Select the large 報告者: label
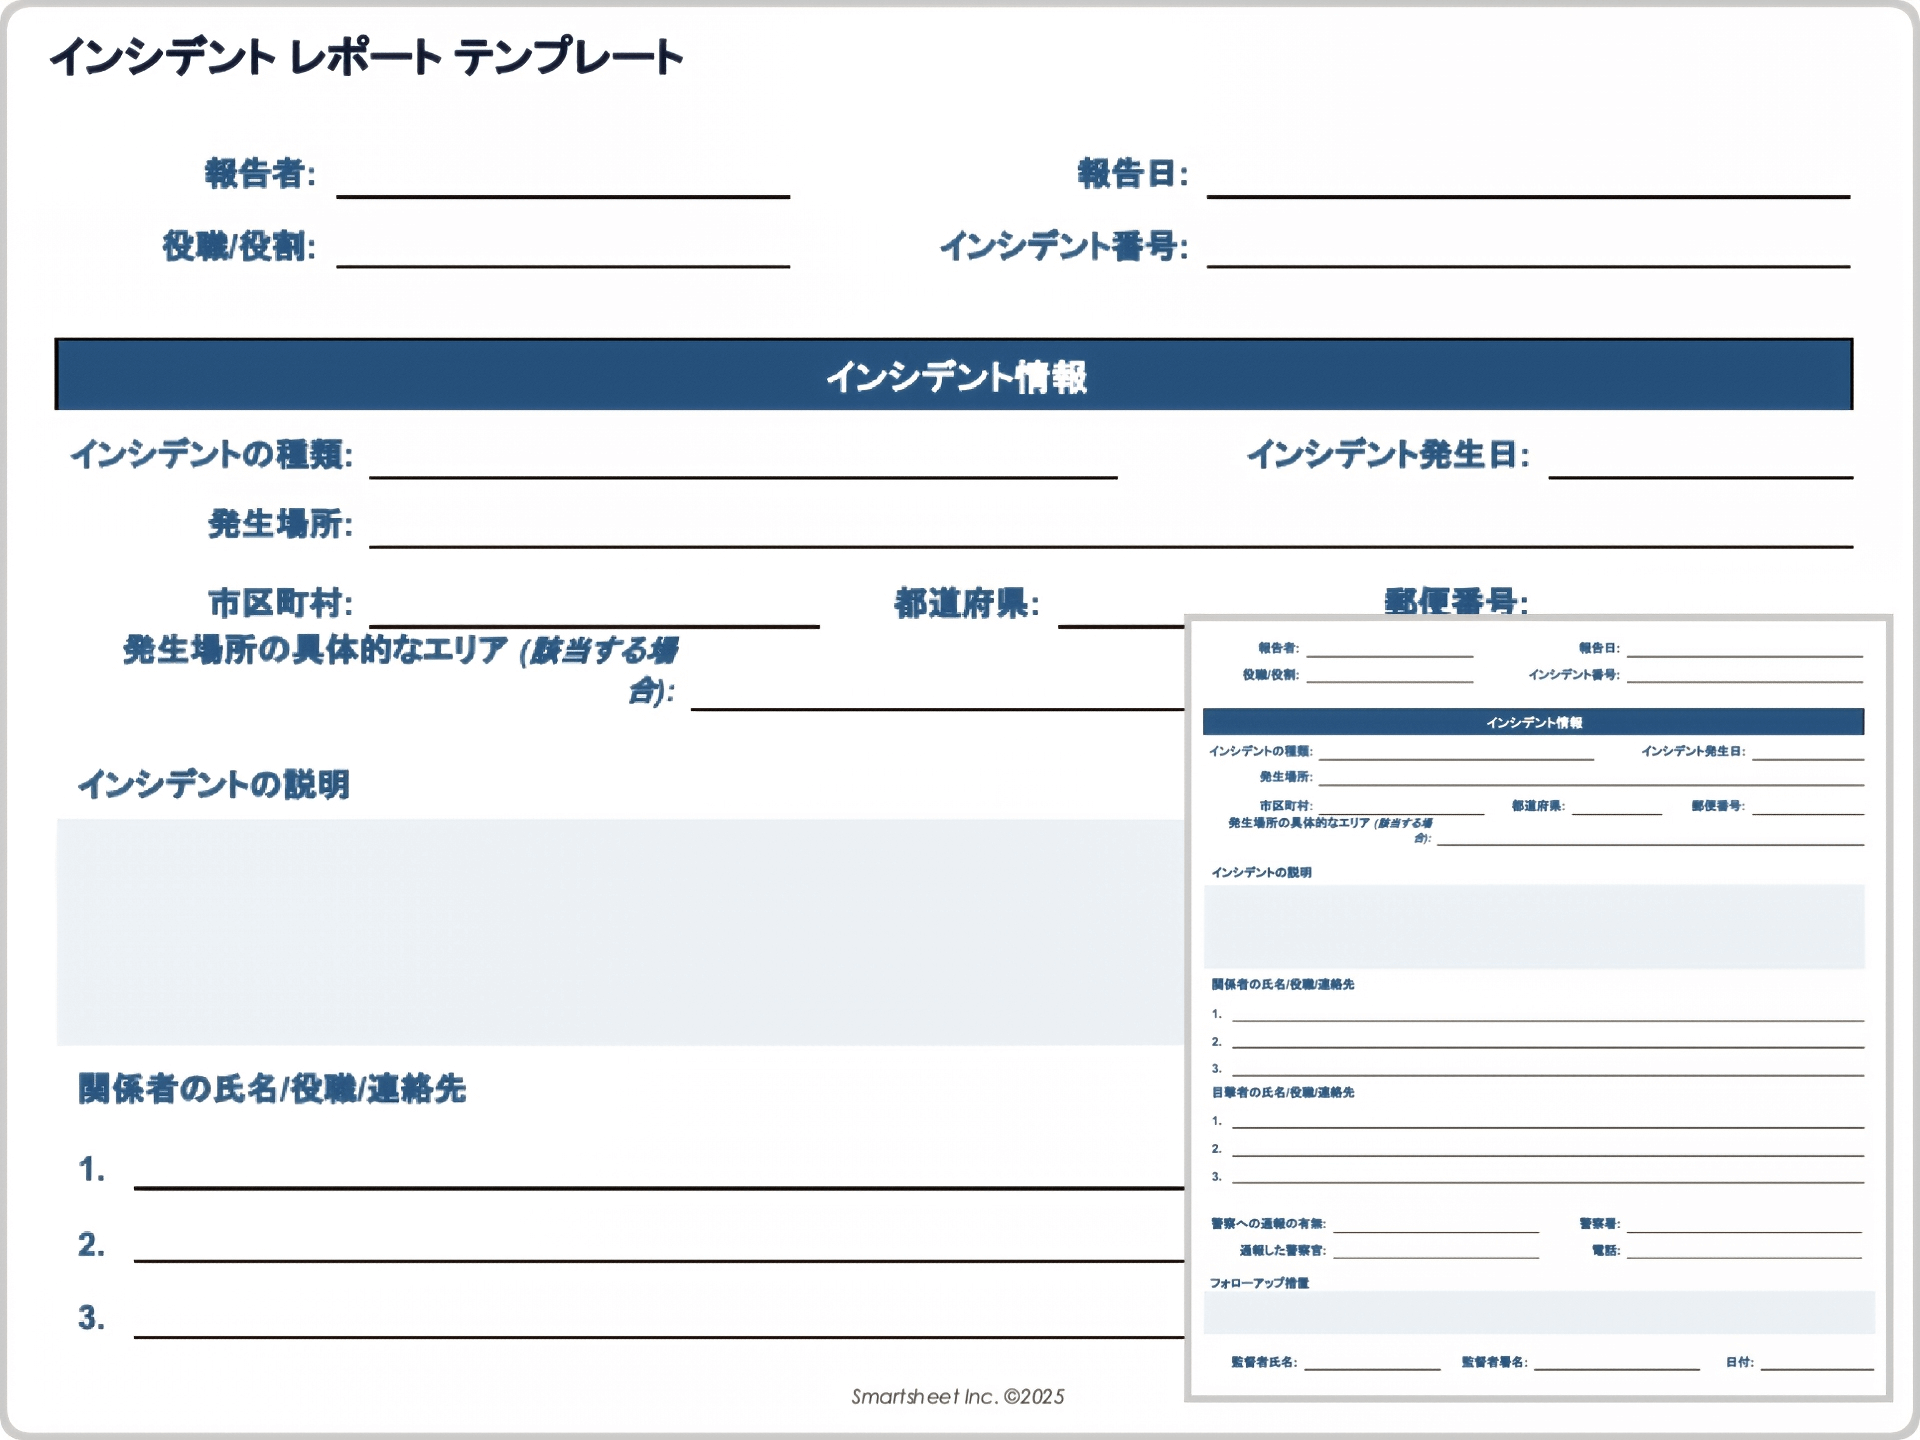 260,174
